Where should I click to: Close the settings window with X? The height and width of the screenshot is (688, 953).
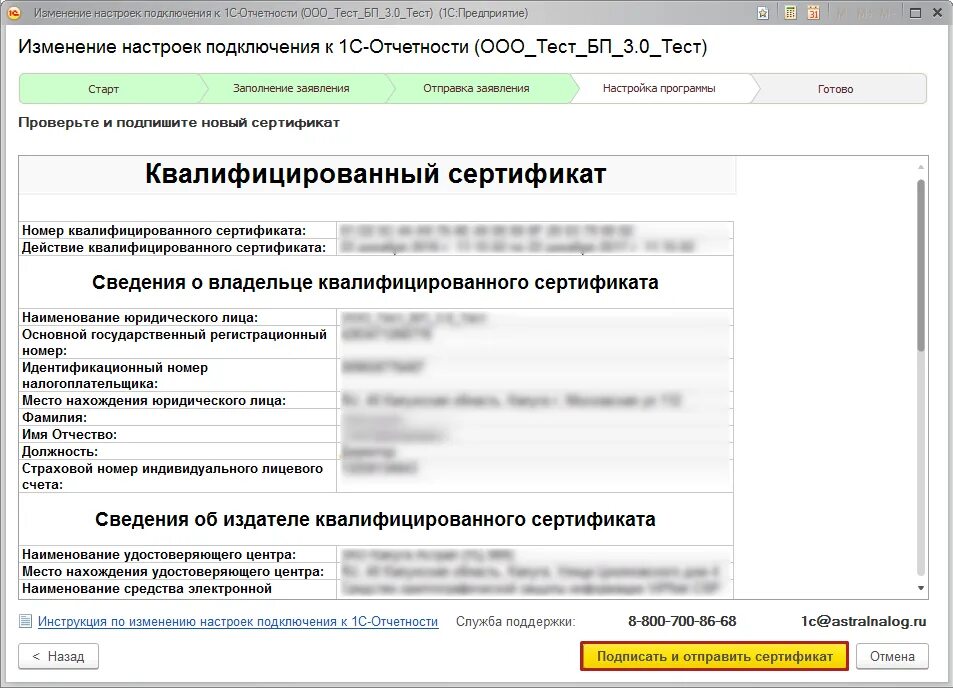coord(938,13)
